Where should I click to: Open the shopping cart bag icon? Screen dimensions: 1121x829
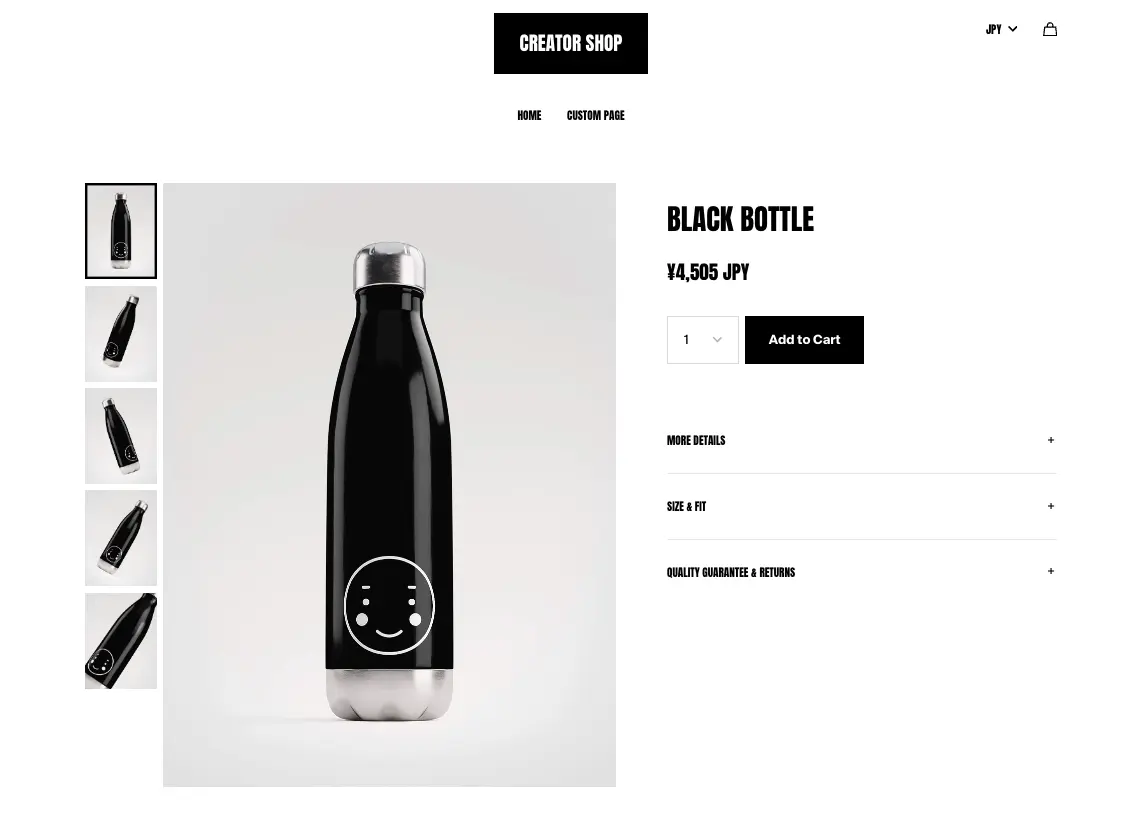click(1050, 29)
